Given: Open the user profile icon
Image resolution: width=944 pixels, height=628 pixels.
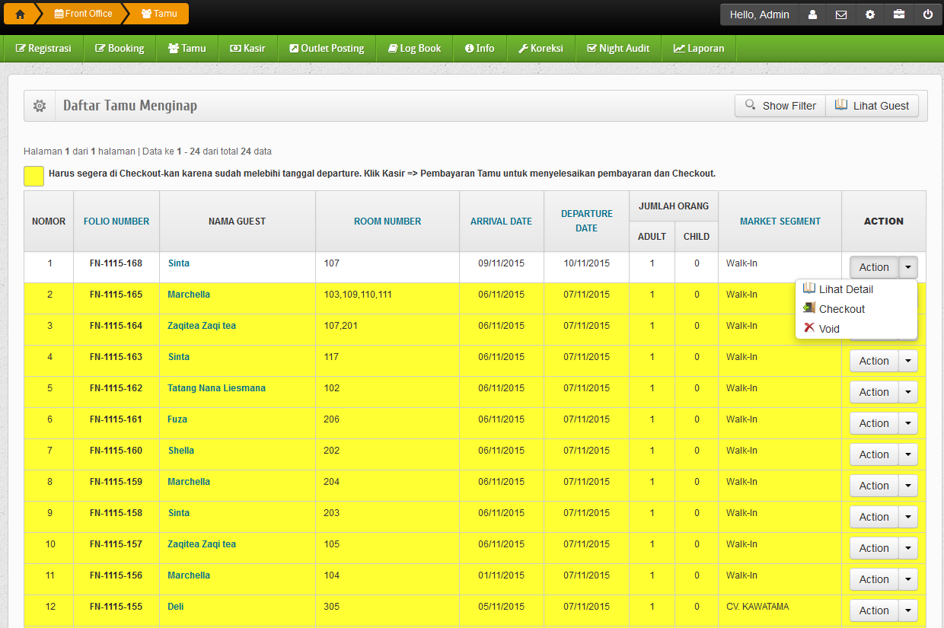Looking at the screenshot, I should [812, 15].
